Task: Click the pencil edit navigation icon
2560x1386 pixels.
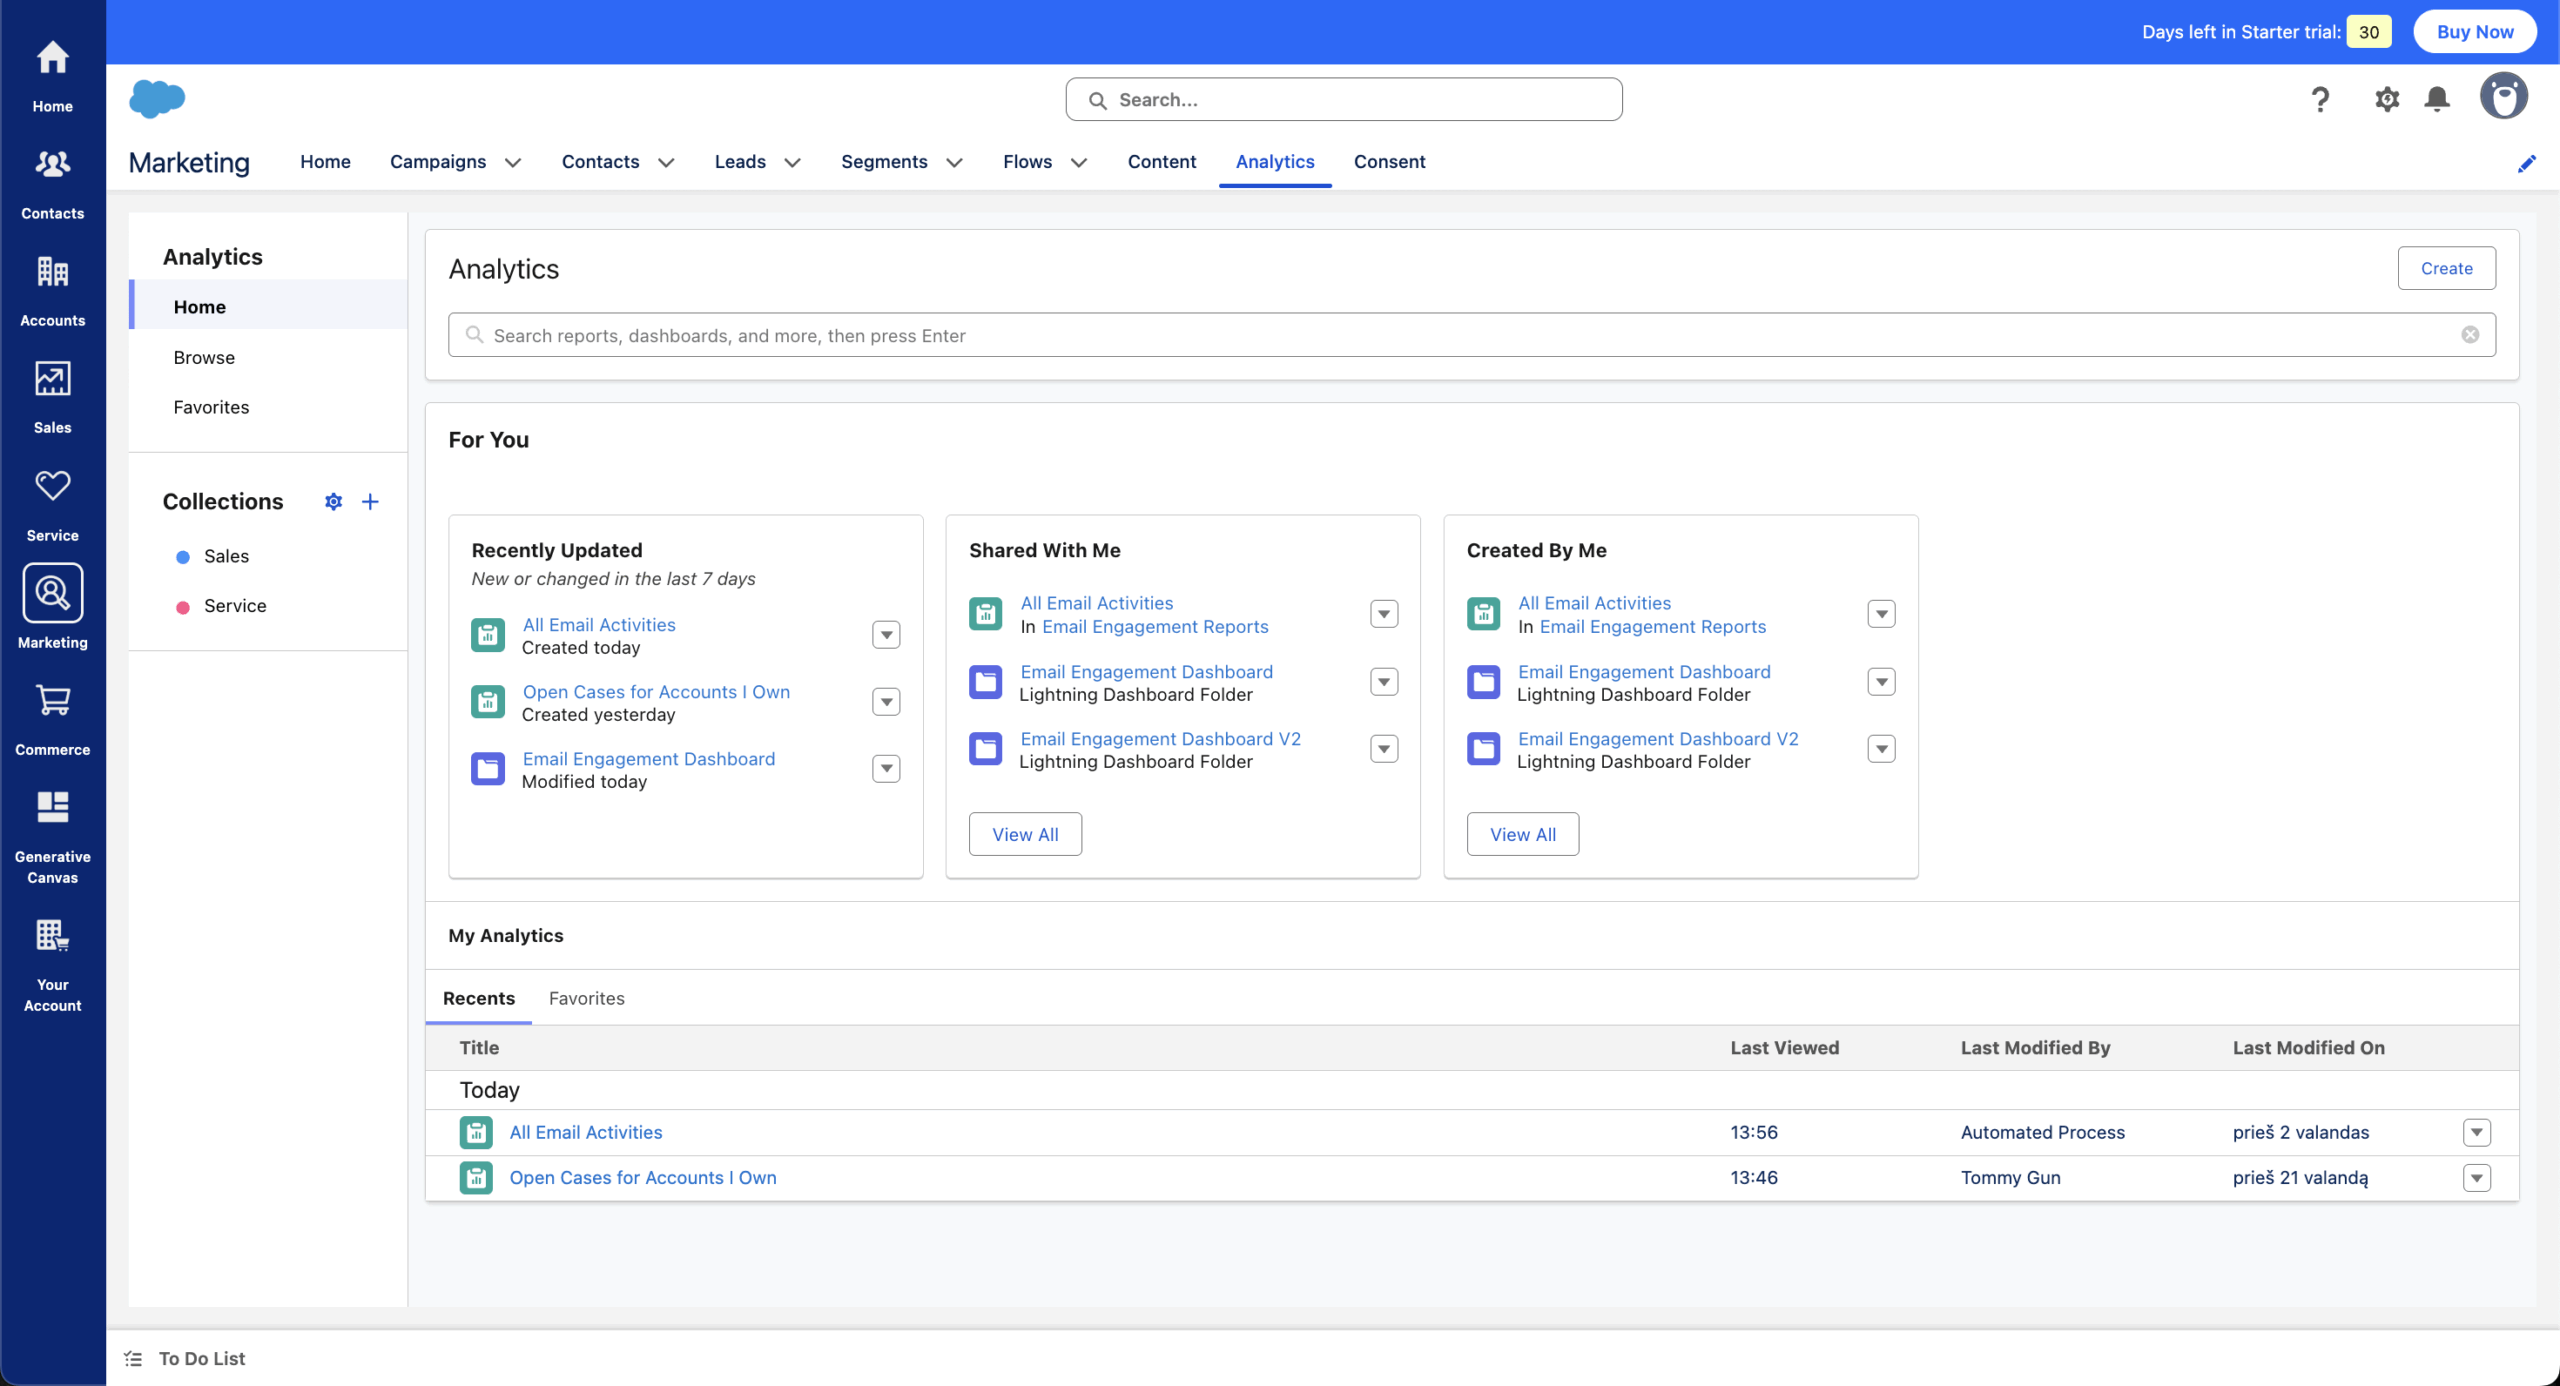Action: pyautogui.click(x=2527, y=163)
